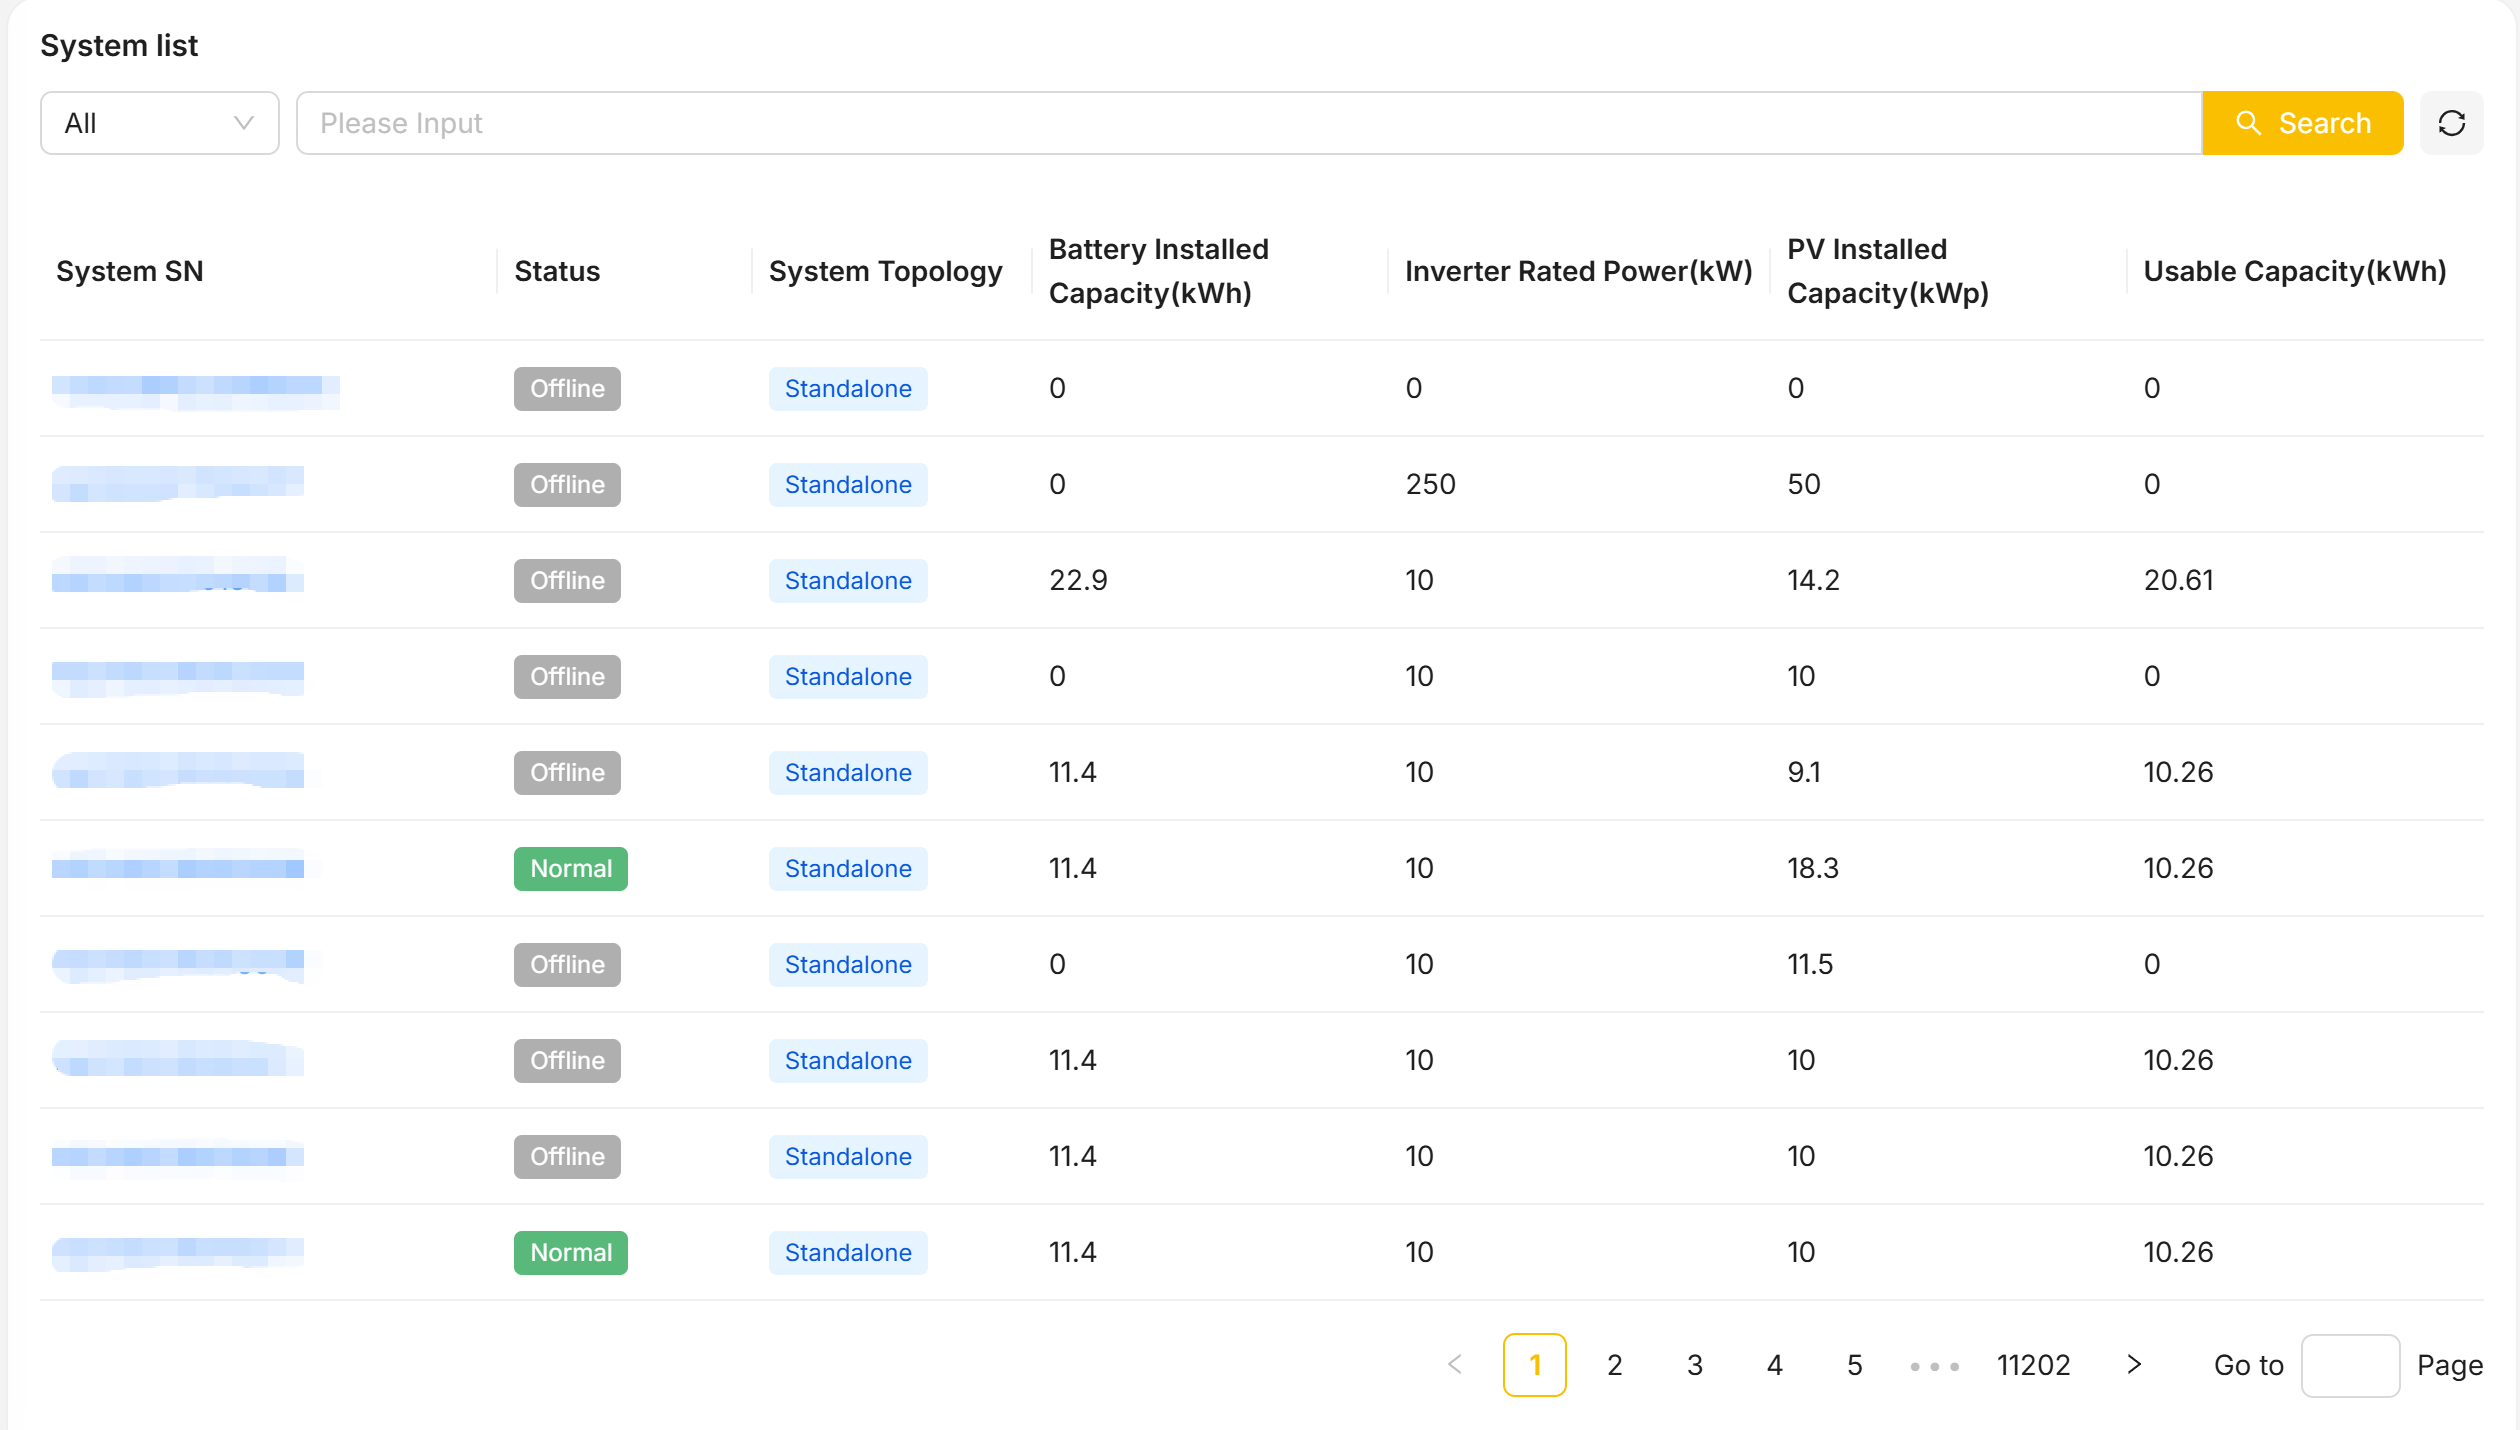Open the System SN link in the 250 kW row

click(178, 484)
